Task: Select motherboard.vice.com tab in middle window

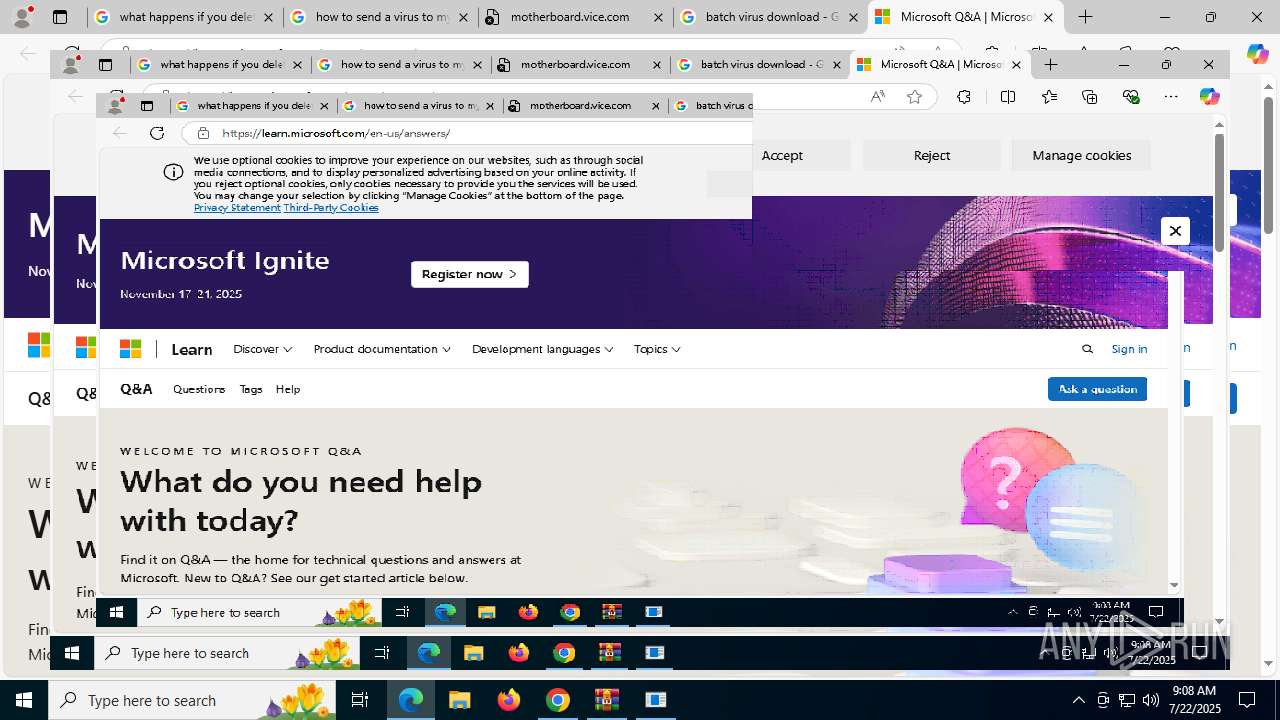Action: click(579, 64)
